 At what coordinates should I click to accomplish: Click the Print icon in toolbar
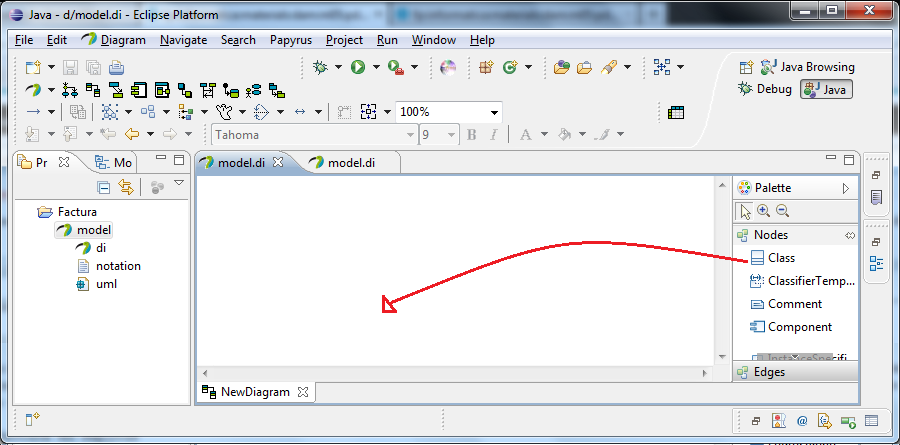pos(116,67)
